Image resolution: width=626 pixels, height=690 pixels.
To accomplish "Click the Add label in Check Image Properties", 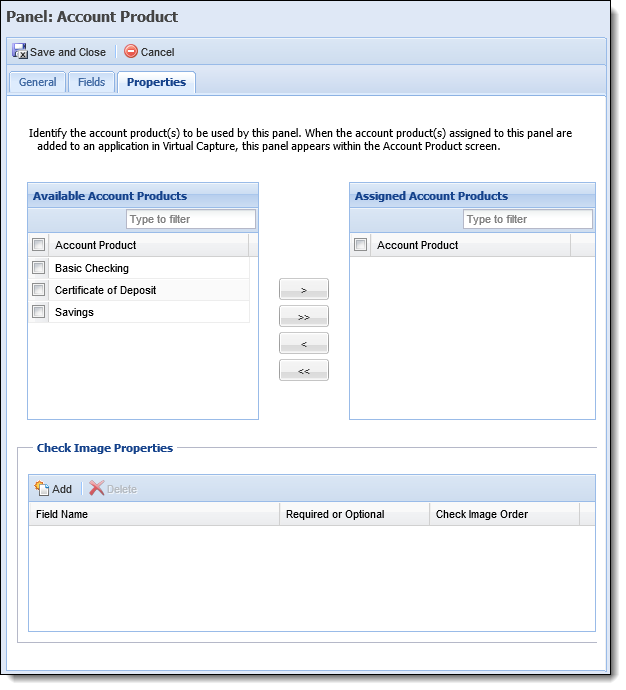I will [x=62, y=489].
